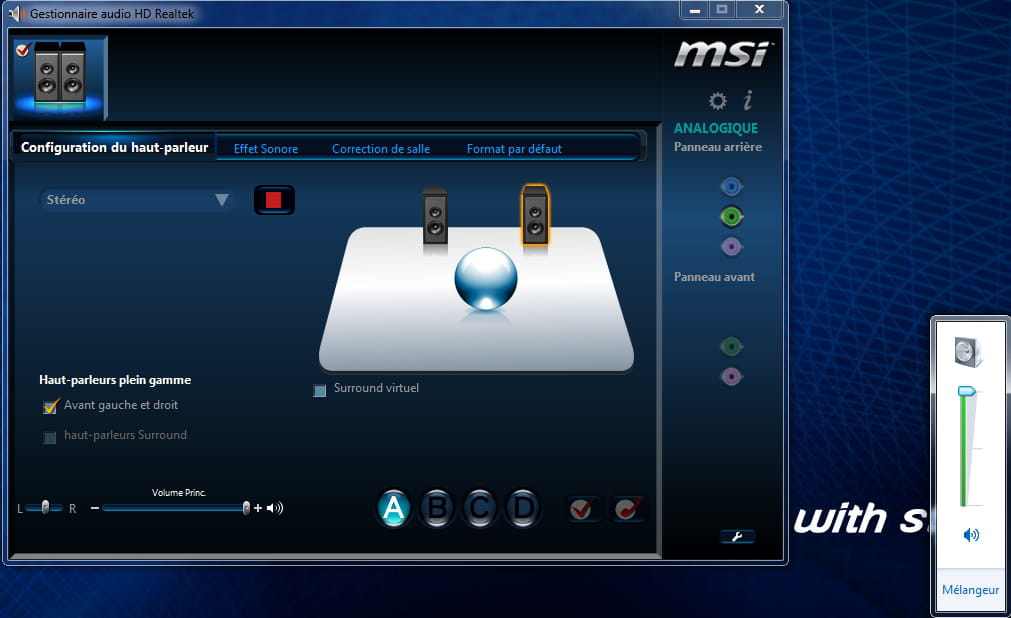Mute sound in the volume popup
The height and width of the screenshot is (618, 1011).
tap(971, 535)
